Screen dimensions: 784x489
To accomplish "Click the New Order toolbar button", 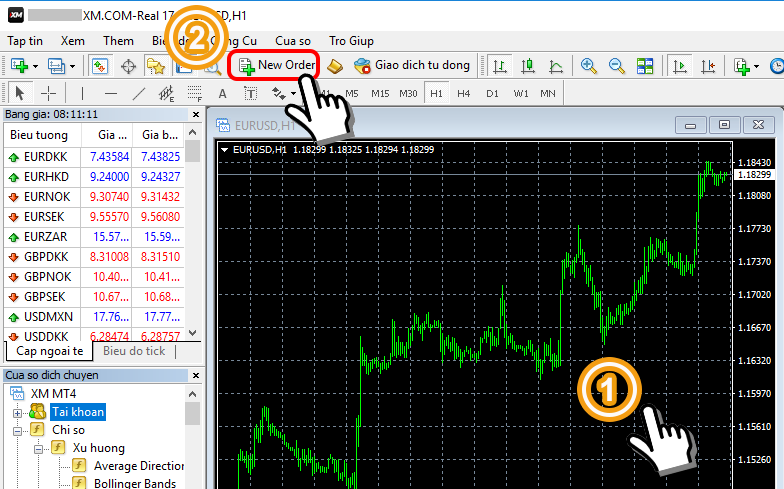I will [x=276, y=66].
